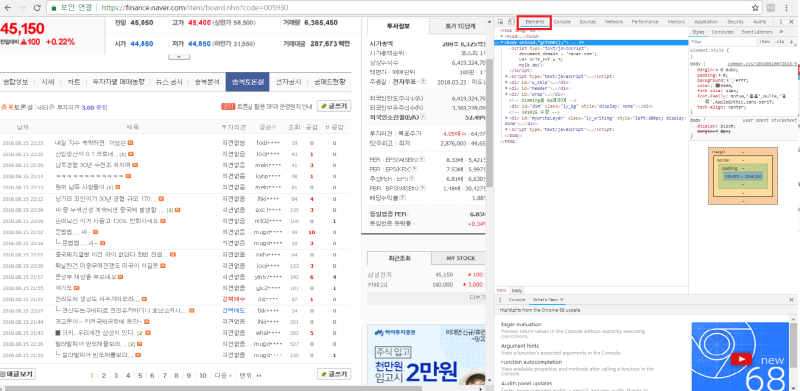Expand the head node in DOM tree
The height and width of the screenshot is (391, 800).
(503, 37)
